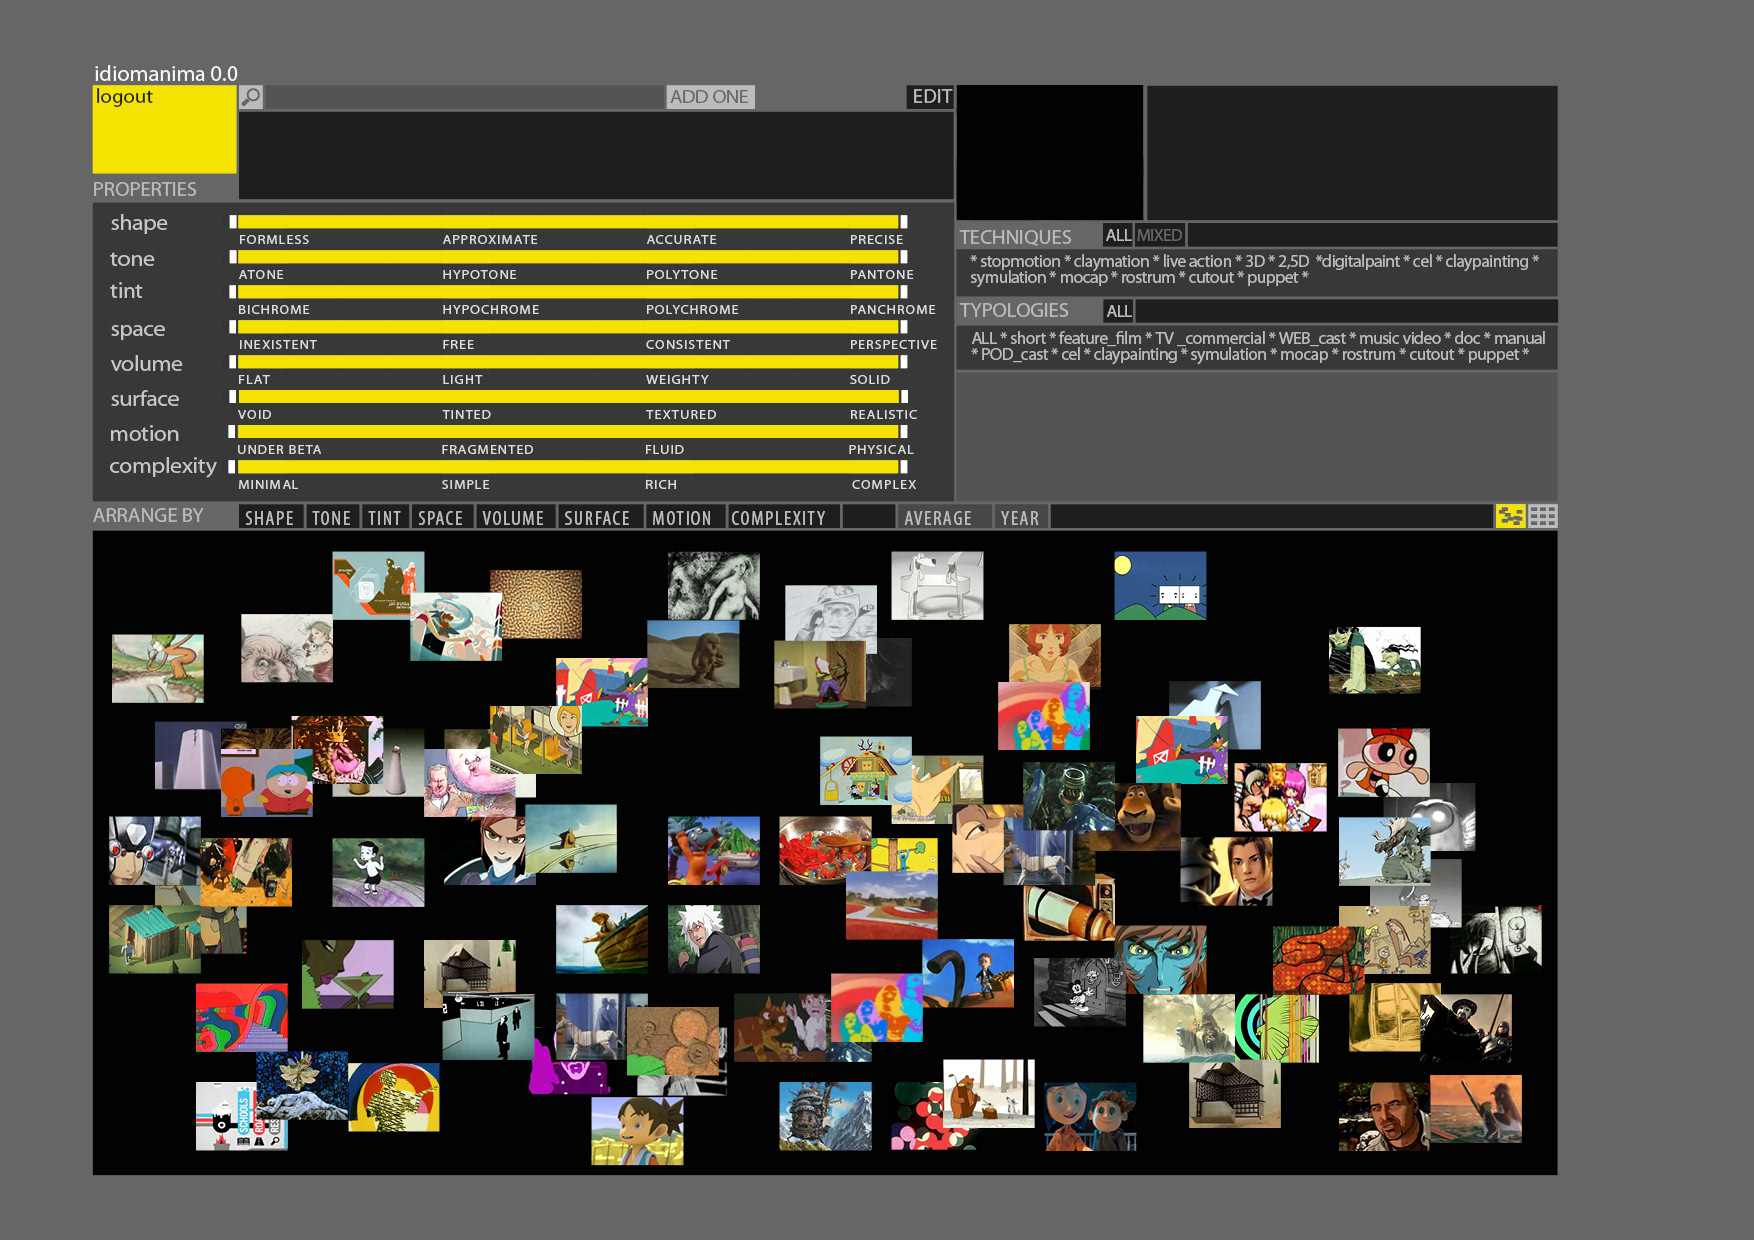This screenshot has width=1754, height=1240.
Task: Open the Powerpuff Girl thumbnail
Action: click(x=1384, y=763)
